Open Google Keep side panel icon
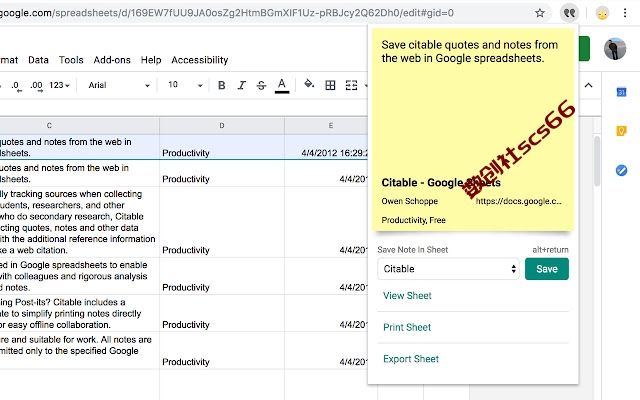Image resolution: width=640 pixels, height=400 pixels. click(621, 131)
